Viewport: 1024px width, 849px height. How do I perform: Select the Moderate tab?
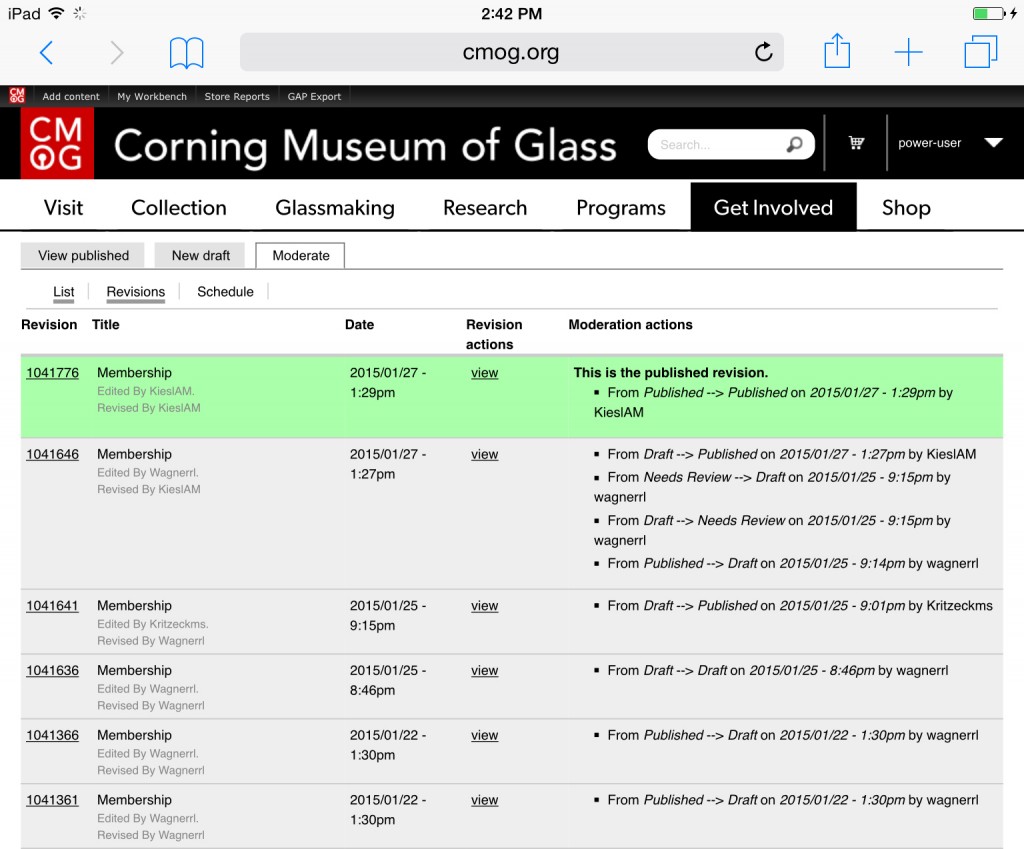coord(300,255)
